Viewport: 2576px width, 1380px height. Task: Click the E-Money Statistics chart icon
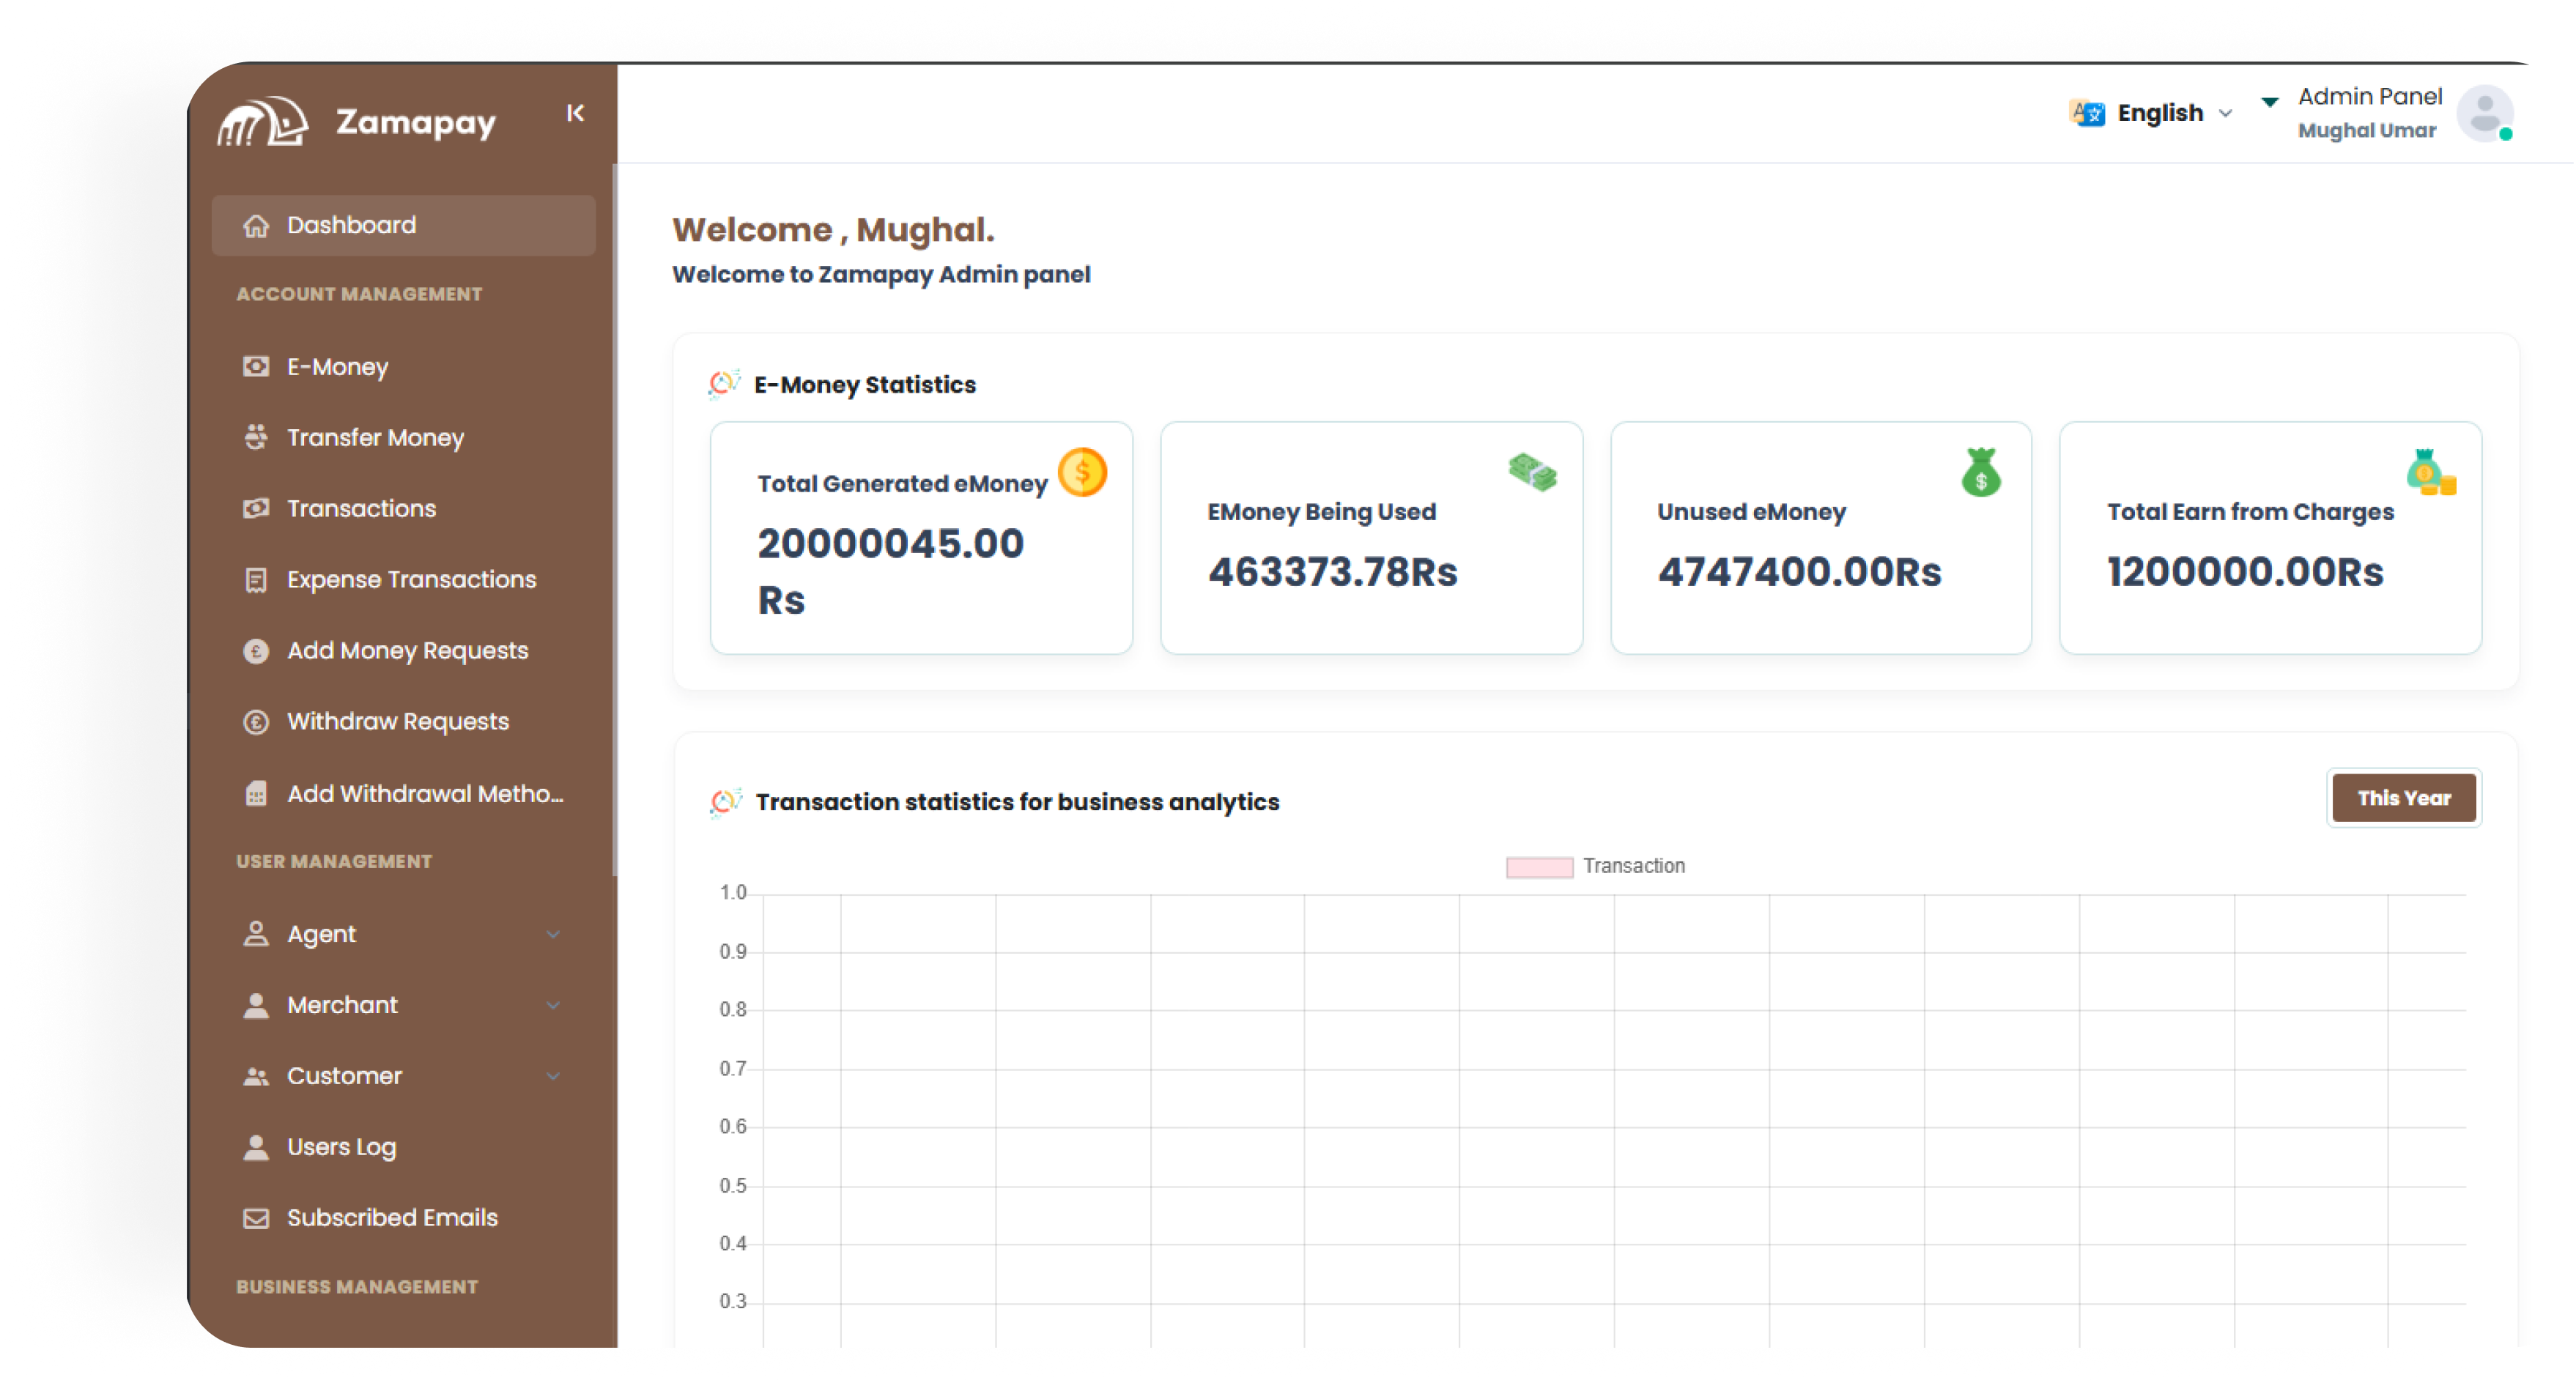point(724,384)
